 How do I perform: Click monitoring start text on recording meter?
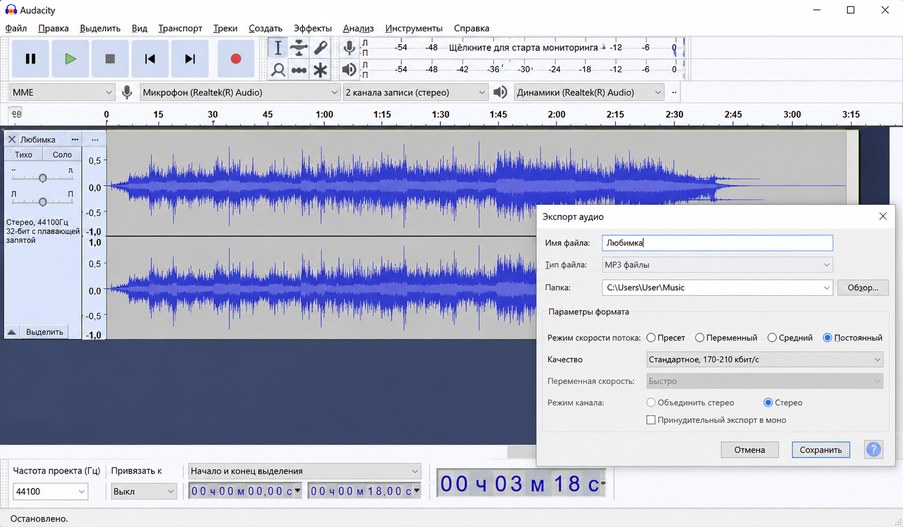(x=523, y=48)
